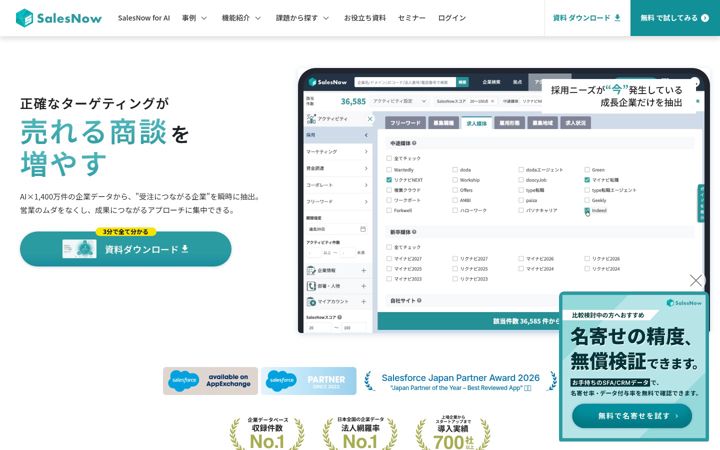Open the Salesforce Japan Partner Award 2026 link
The height and width of the screenshot is (450, 720).
click(461, 382)
